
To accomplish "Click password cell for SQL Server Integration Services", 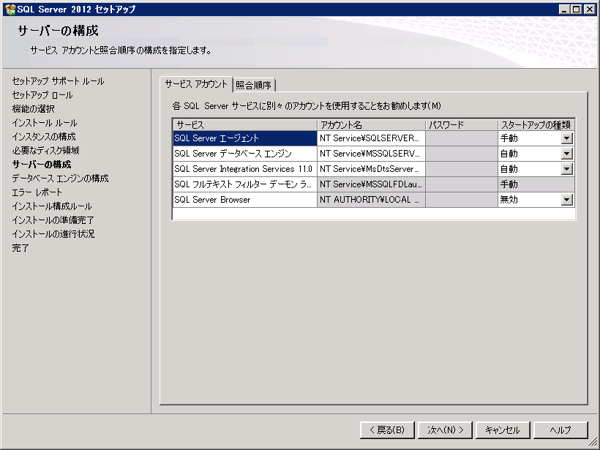I will click(x=461, y=169).
